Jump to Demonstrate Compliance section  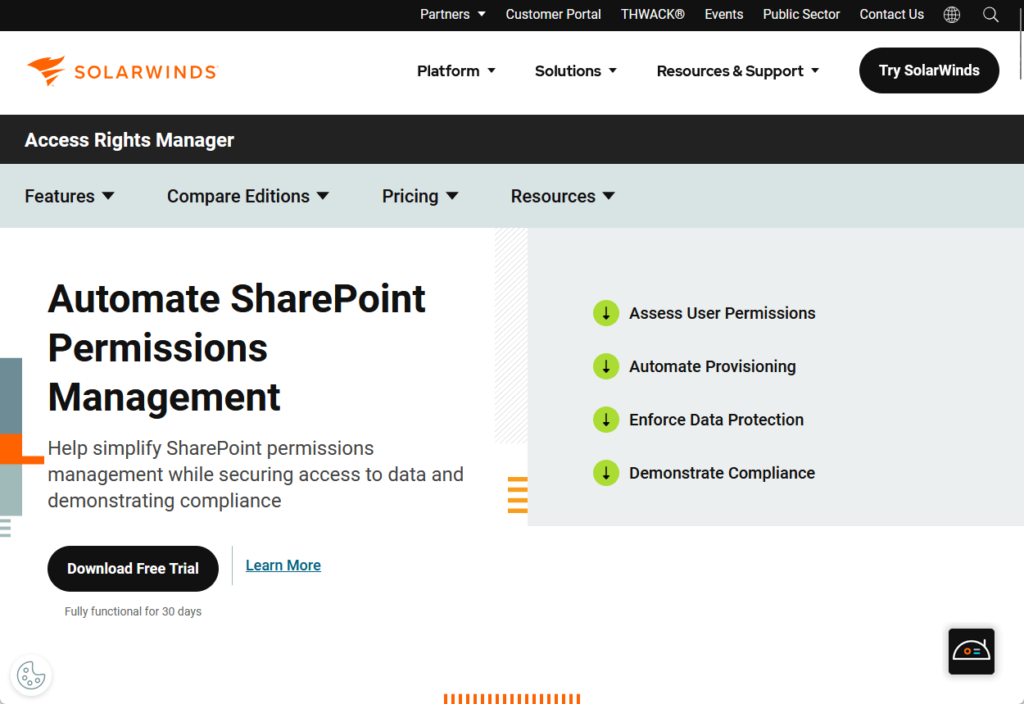(x=722, y=473)
